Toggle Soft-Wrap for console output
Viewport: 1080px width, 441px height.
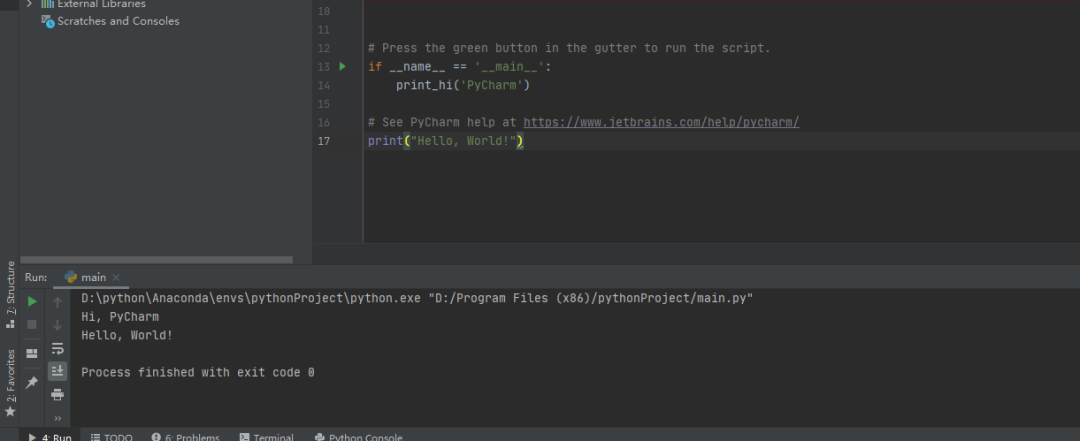[58, 348]
